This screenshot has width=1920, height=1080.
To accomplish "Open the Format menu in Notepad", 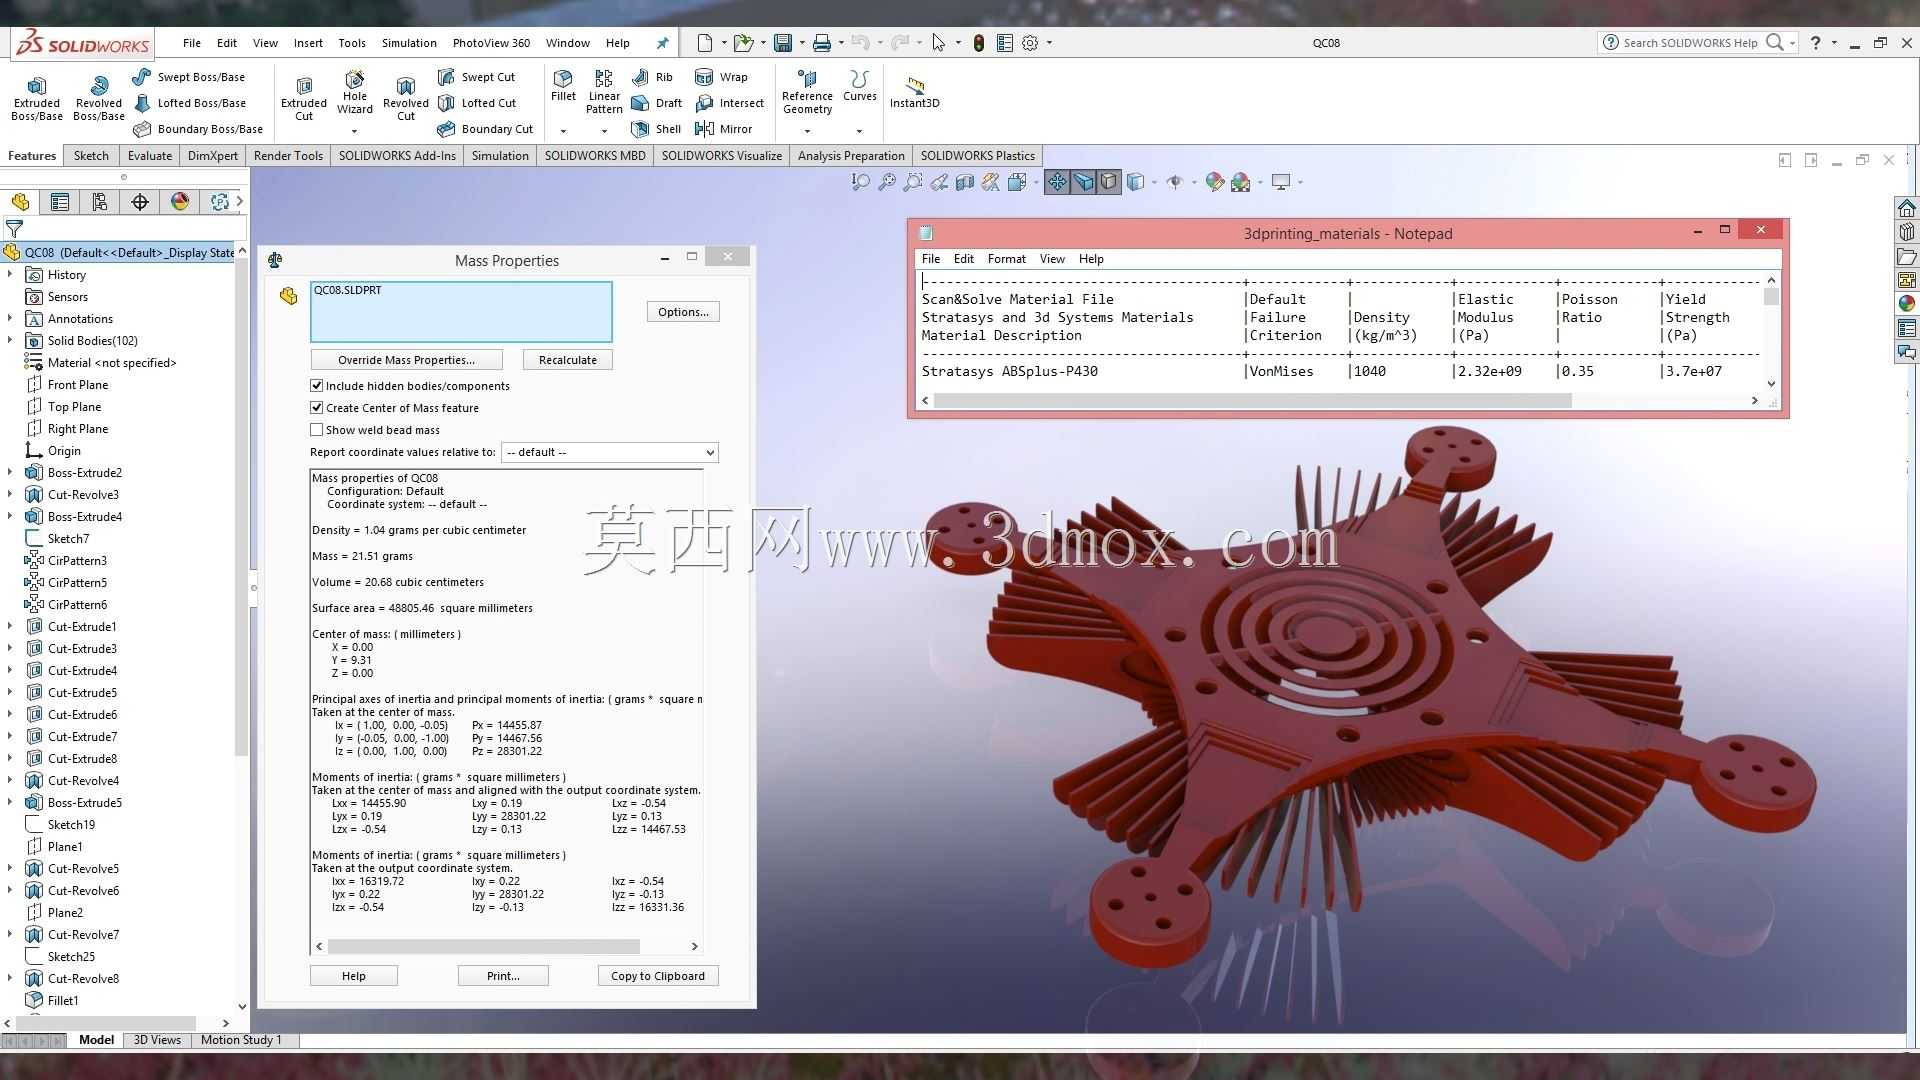I will coord(1006,259).
